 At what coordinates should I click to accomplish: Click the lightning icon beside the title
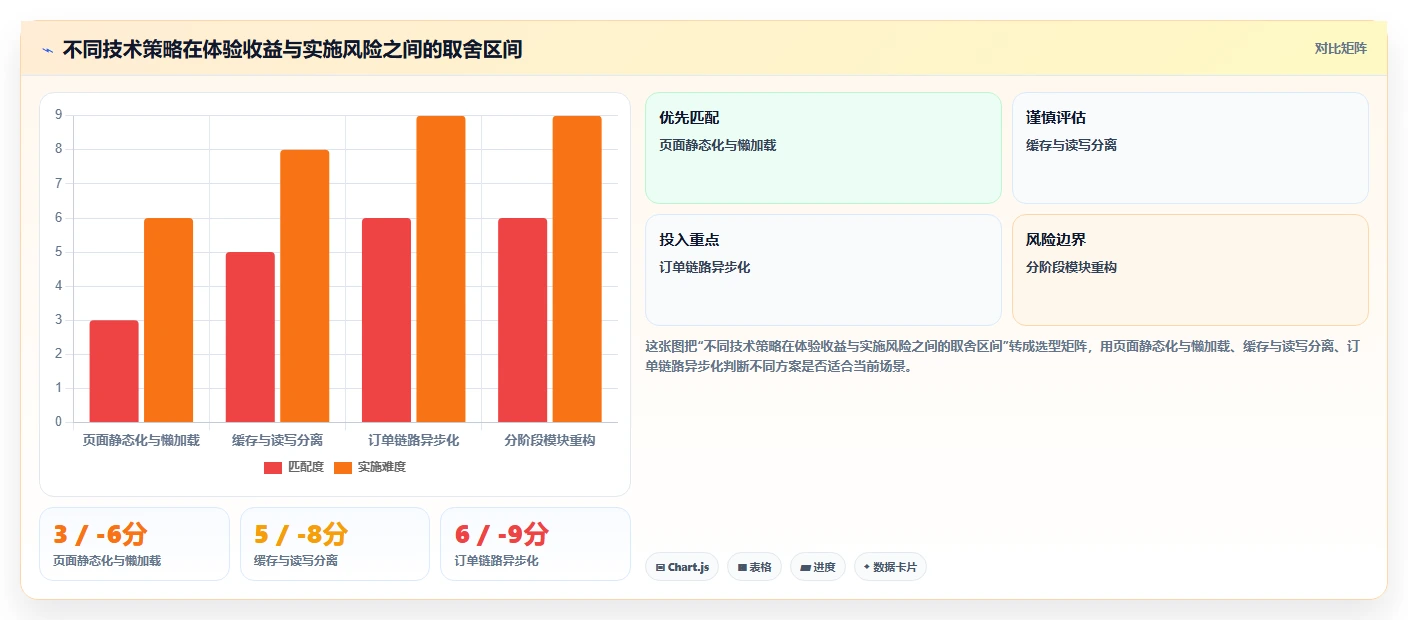(x=48, y=49)
